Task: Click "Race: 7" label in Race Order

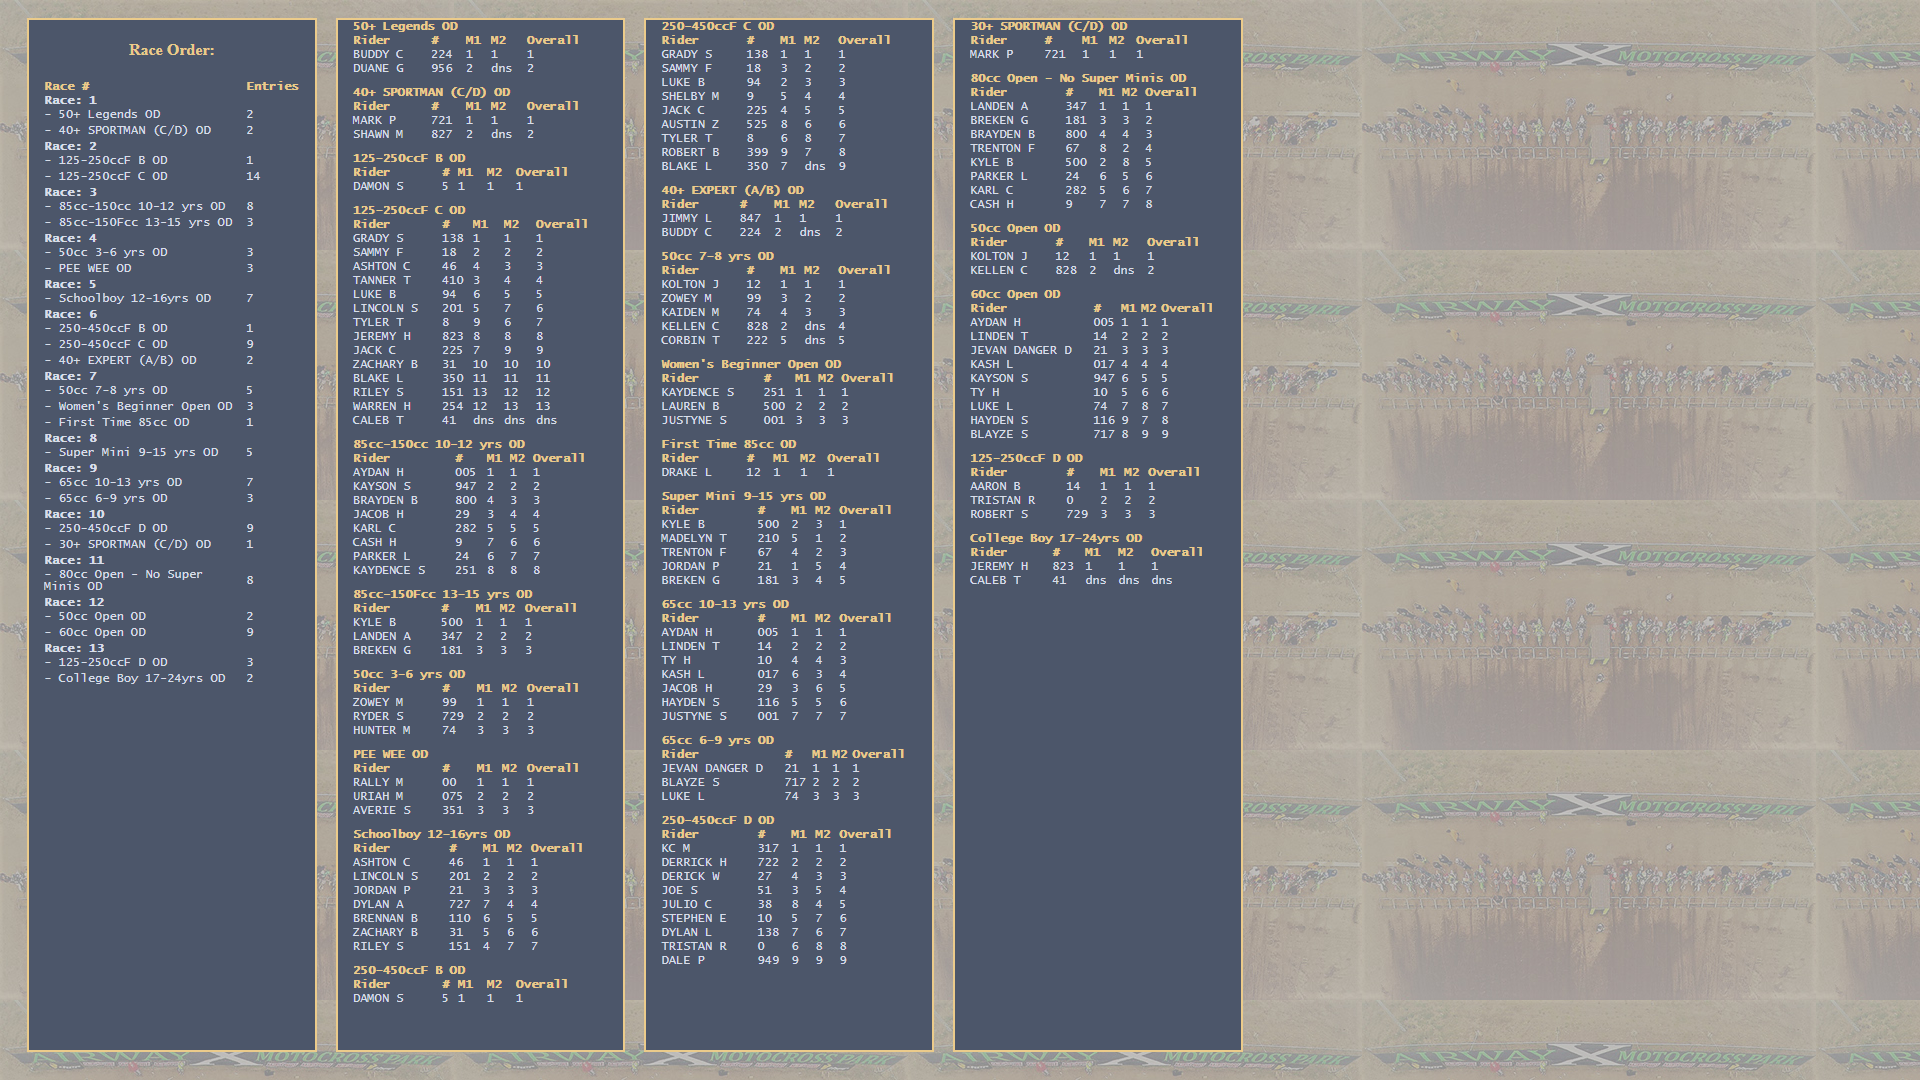Action: click(x=70, y=376)
